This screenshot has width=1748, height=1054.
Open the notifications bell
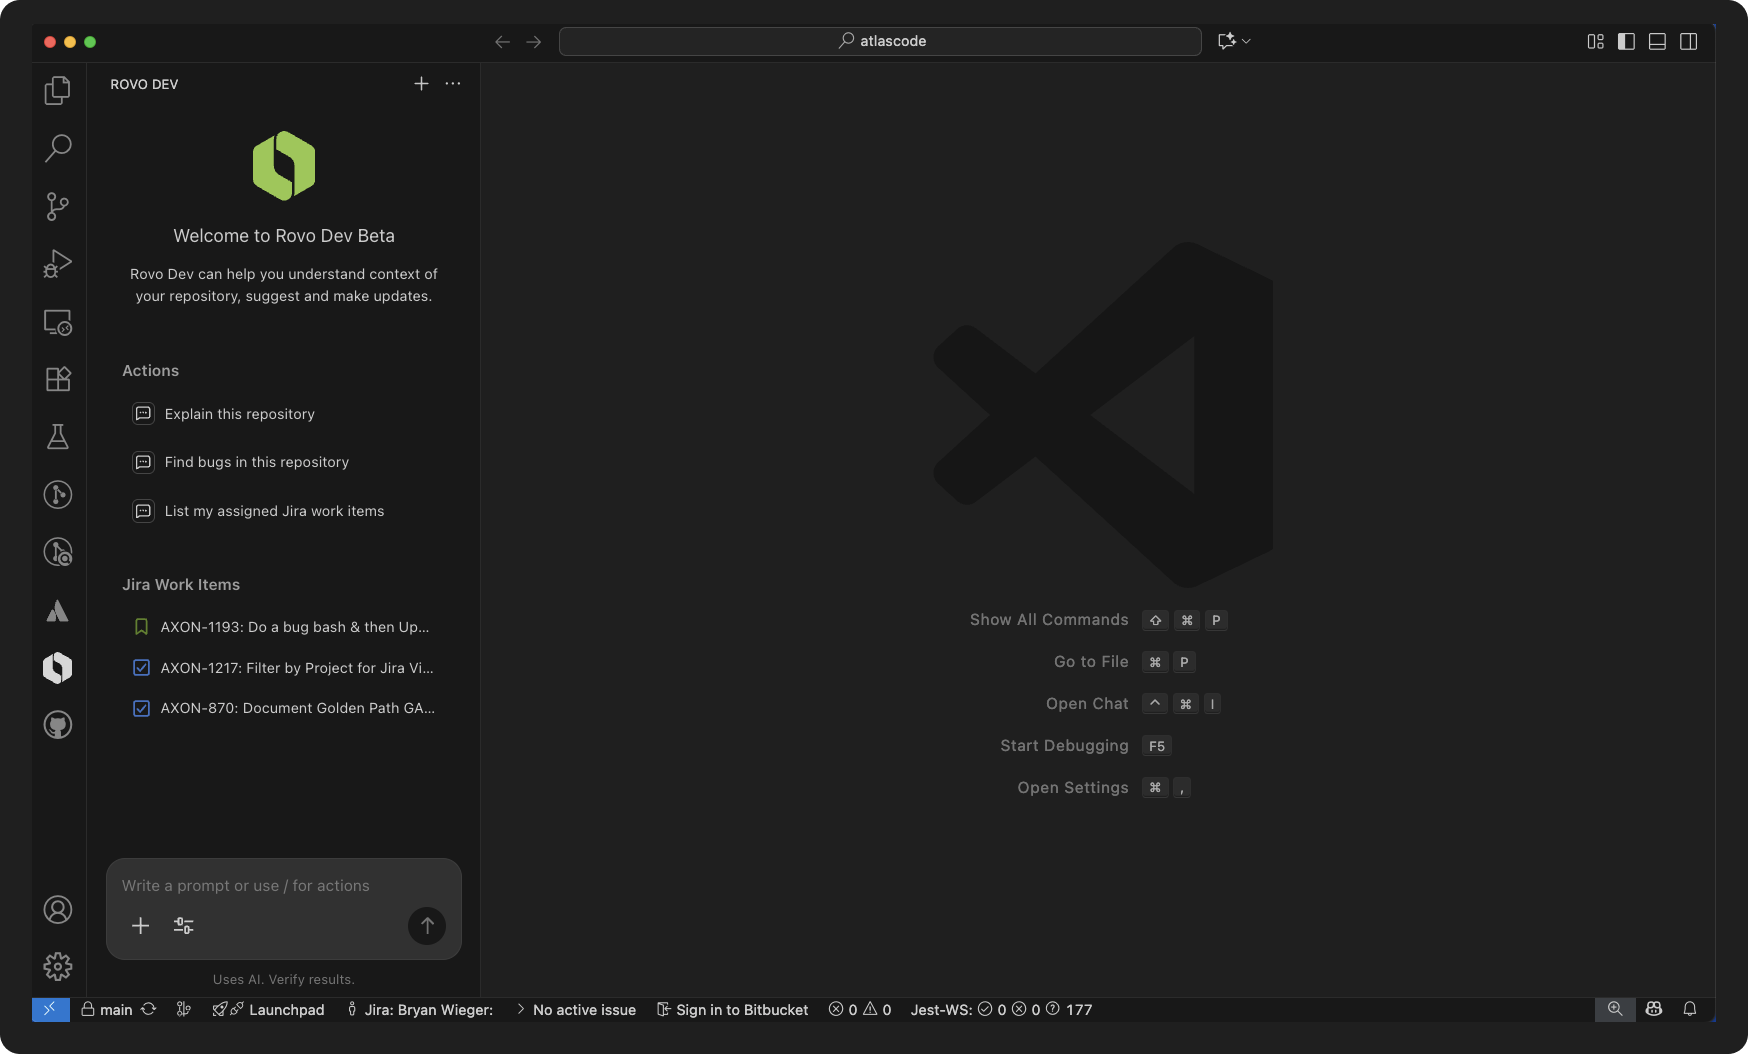pos(1690,1009)
